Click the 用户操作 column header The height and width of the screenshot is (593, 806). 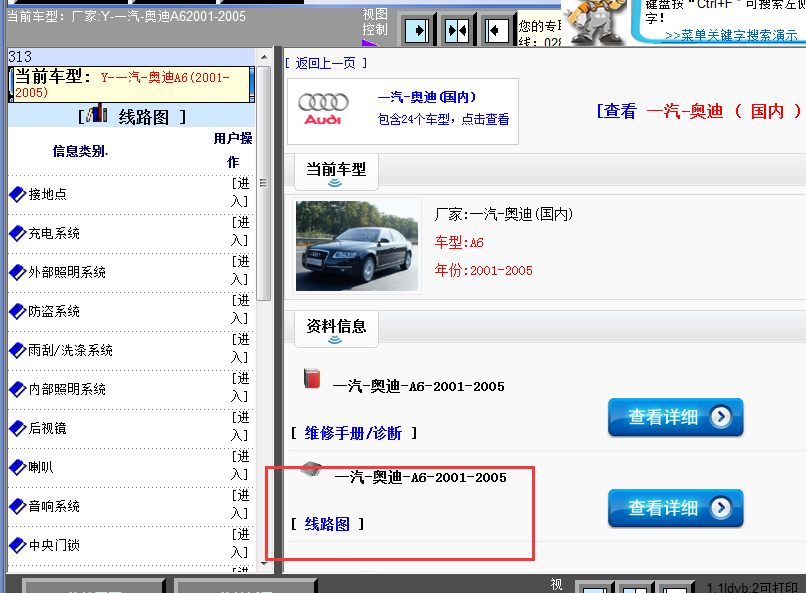pyautogui.click(x=233, y=150)
